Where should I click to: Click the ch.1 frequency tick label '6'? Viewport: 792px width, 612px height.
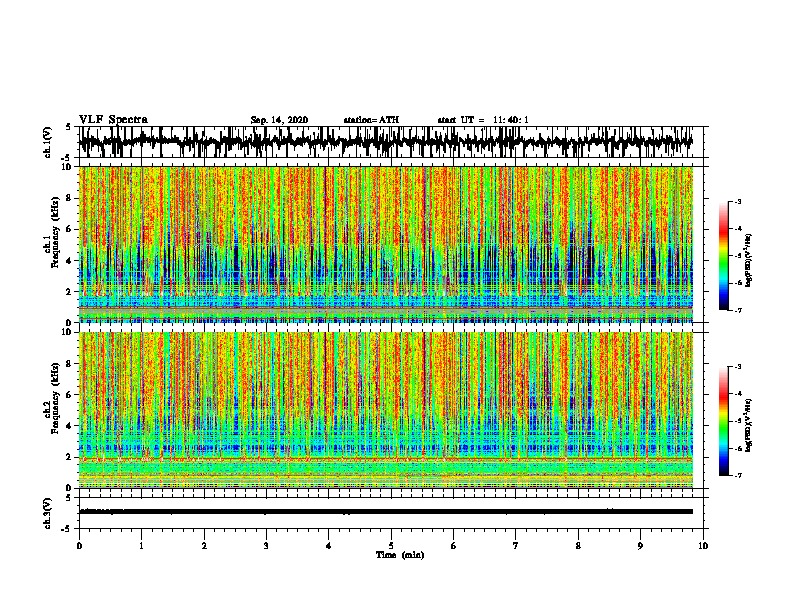click(x=69, y=229)
